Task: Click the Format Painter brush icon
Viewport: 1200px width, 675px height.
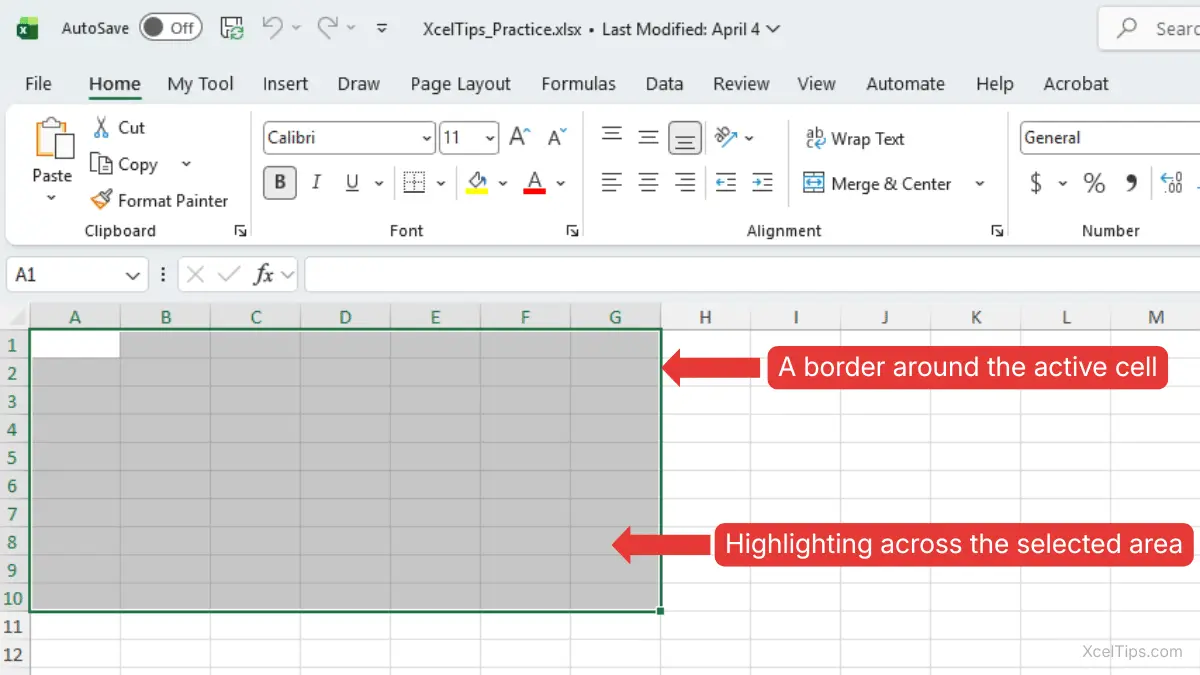Action: pos(101,200)
